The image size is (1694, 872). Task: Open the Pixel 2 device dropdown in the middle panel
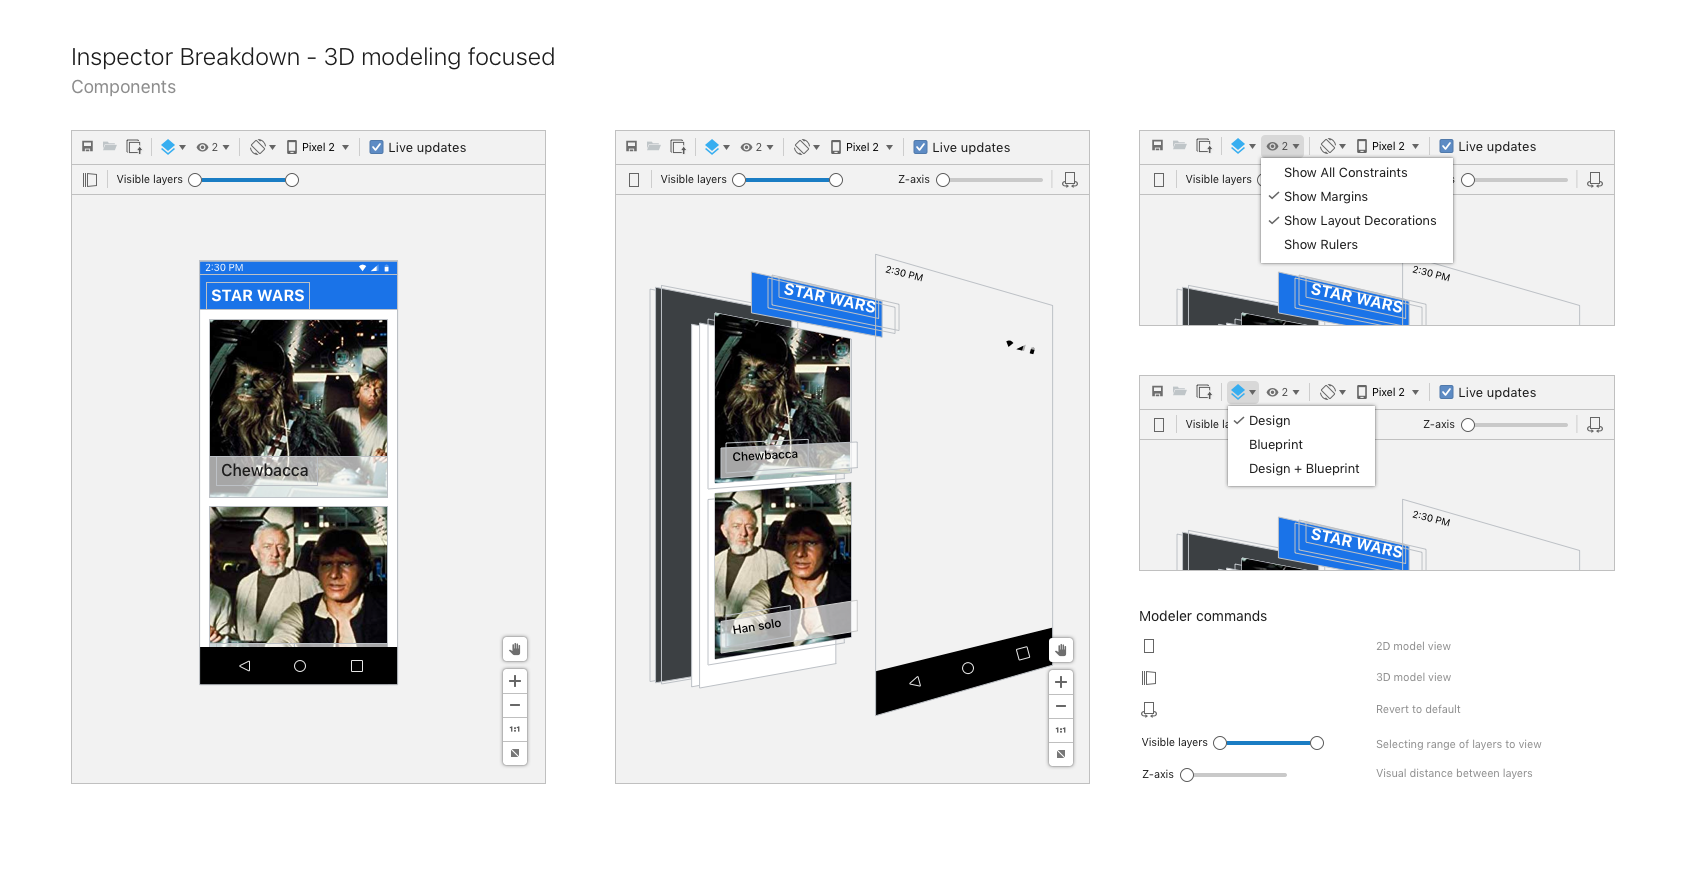point(862,147)
